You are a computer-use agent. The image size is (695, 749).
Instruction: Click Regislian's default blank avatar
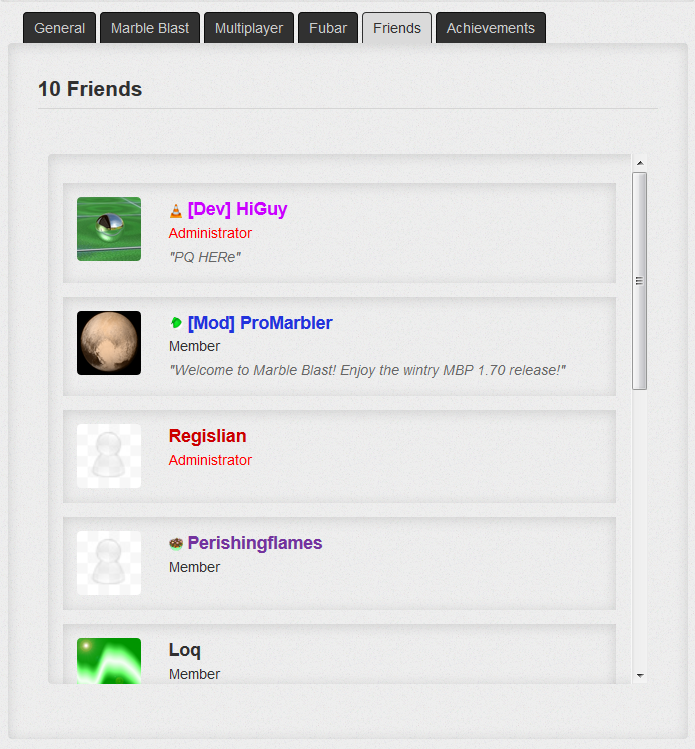[x=109, y=456]
